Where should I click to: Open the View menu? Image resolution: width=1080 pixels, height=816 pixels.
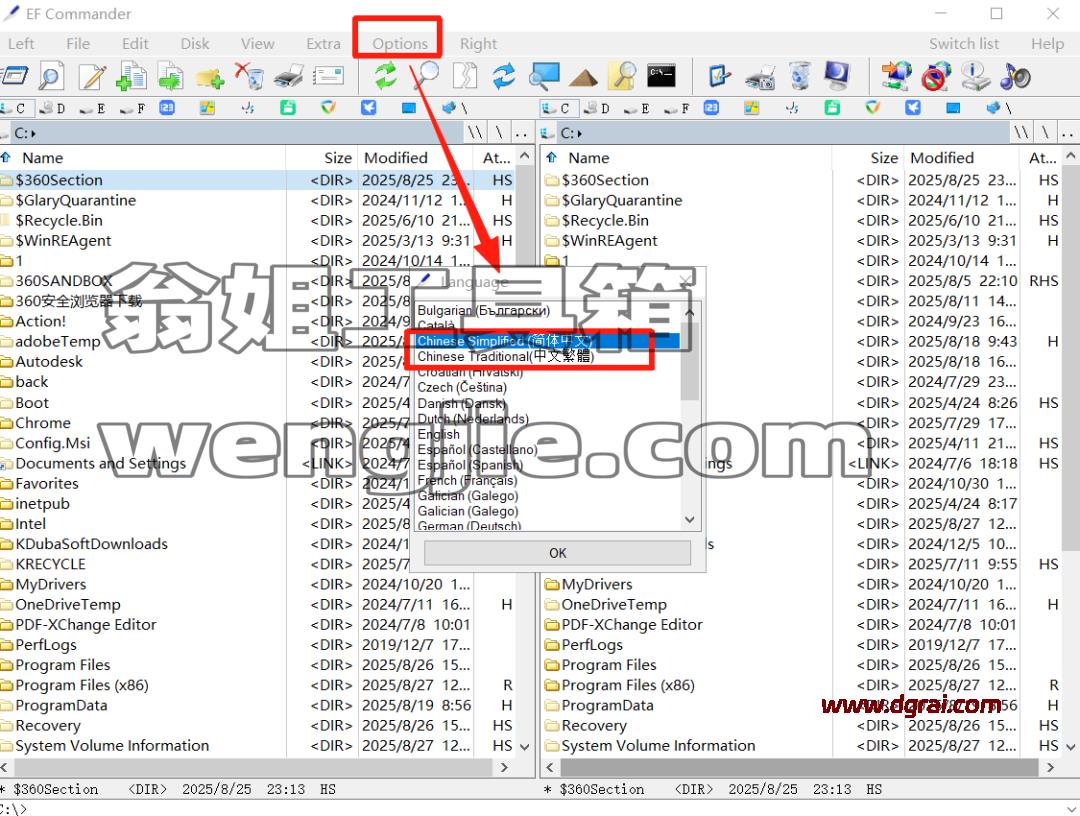[258, 43]
